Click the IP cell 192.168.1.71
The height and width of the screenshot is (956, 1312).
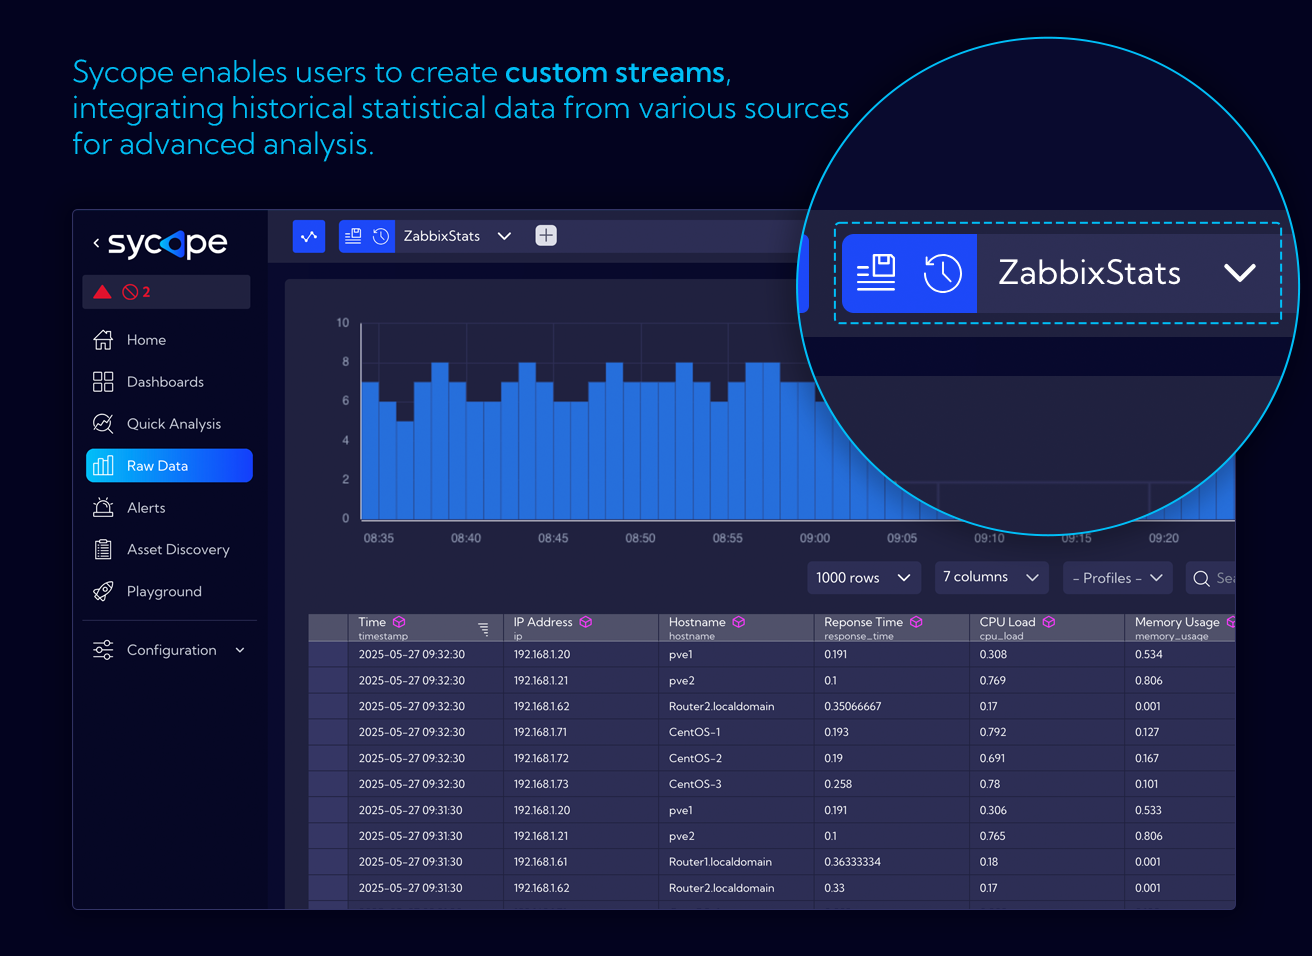[540, 732]
